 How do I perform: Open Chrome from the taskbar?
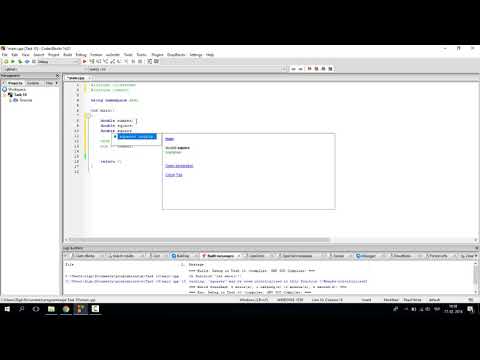pyautogui.click(x=66, y=309)
